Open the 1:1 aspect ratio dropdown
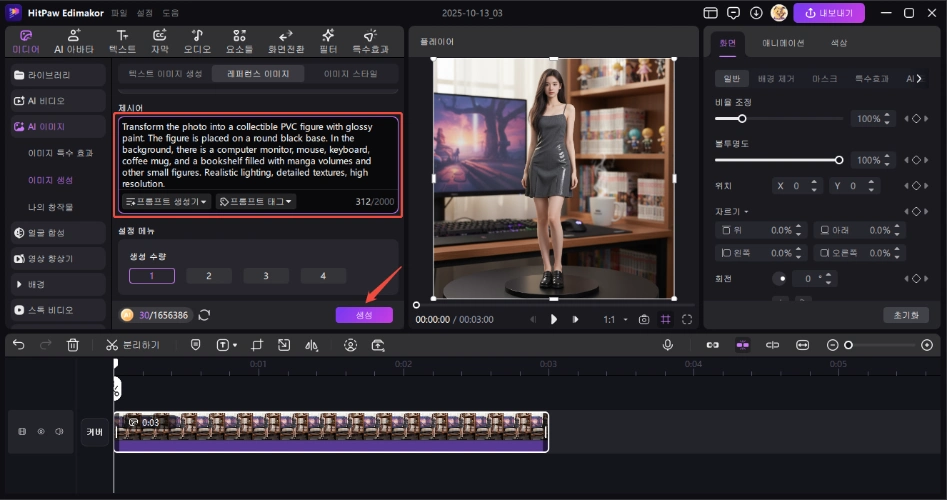This screenshot has height=500, width=947. click(x=613, y=320)
